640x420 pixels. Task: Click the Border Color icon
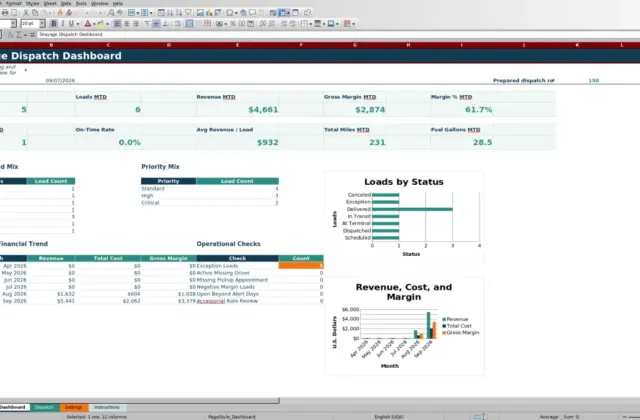coord(331,24)
